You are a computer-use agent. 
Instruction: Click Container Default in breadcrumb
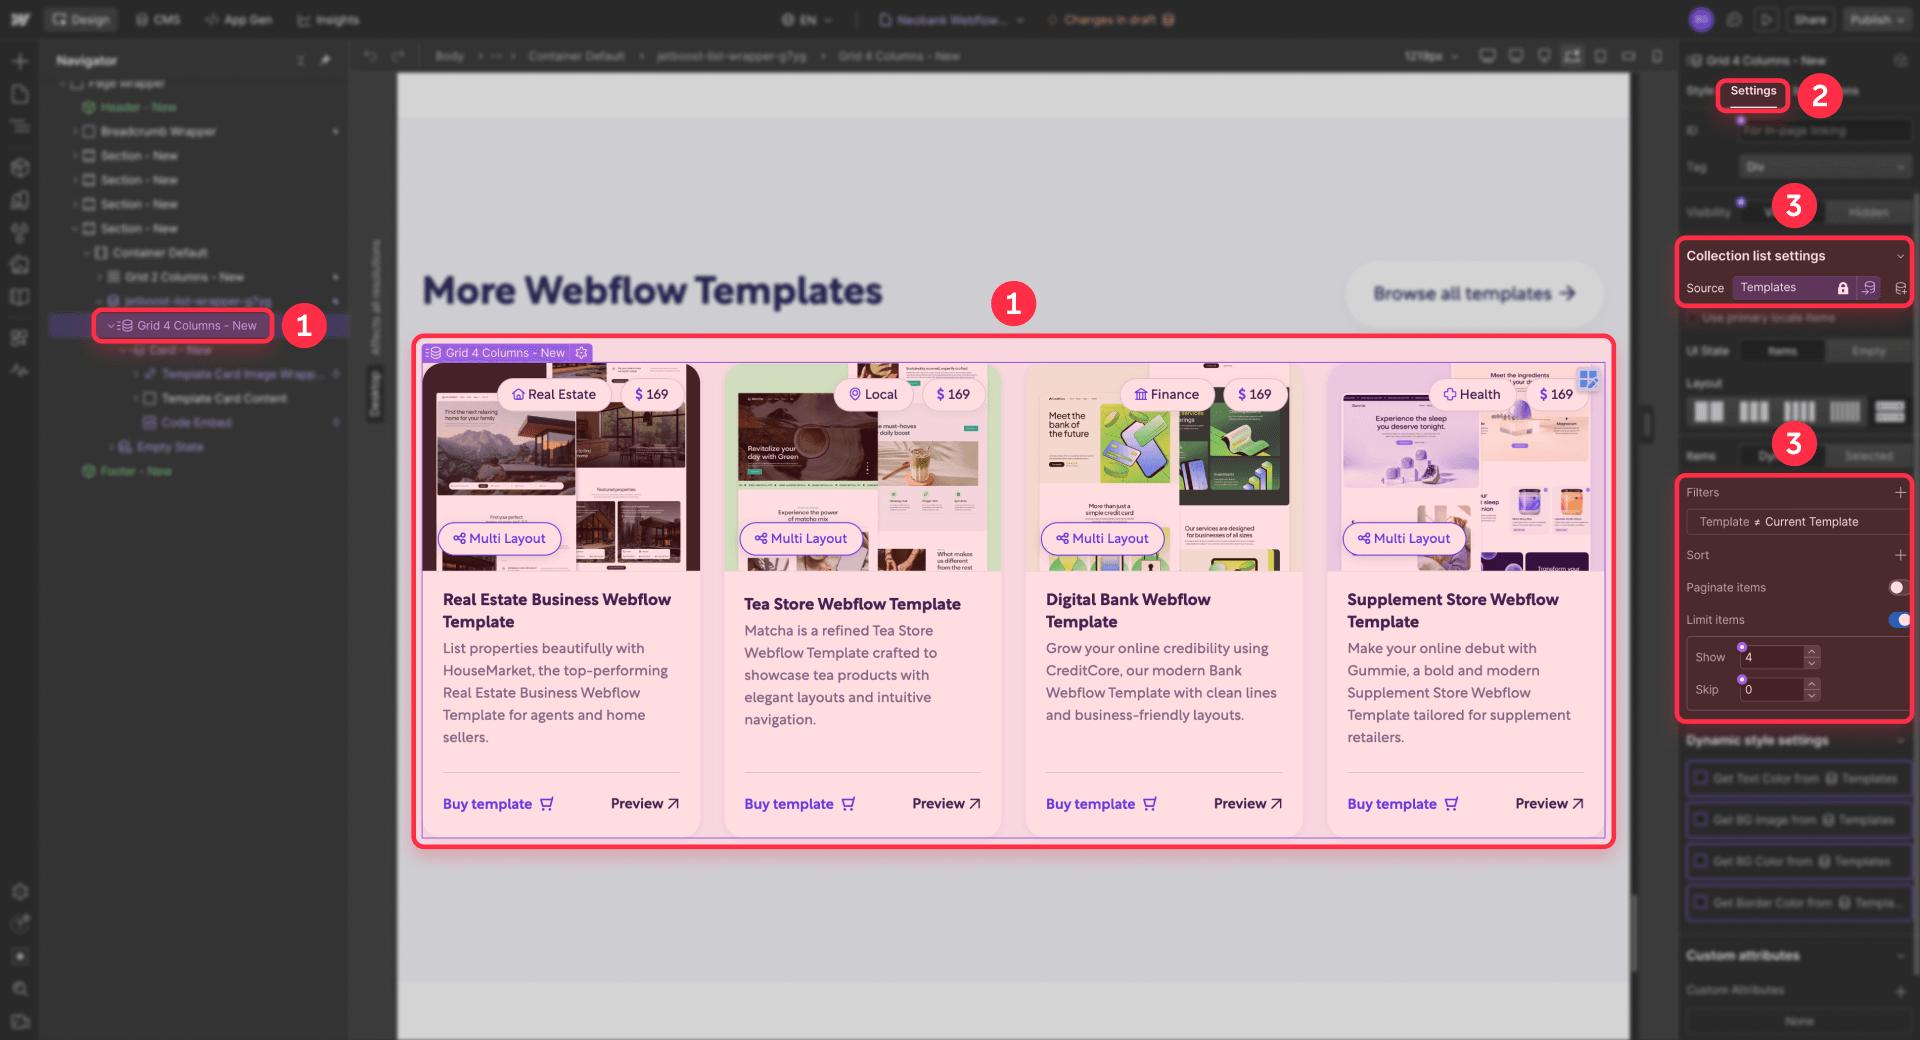click(x=576, y=56)
